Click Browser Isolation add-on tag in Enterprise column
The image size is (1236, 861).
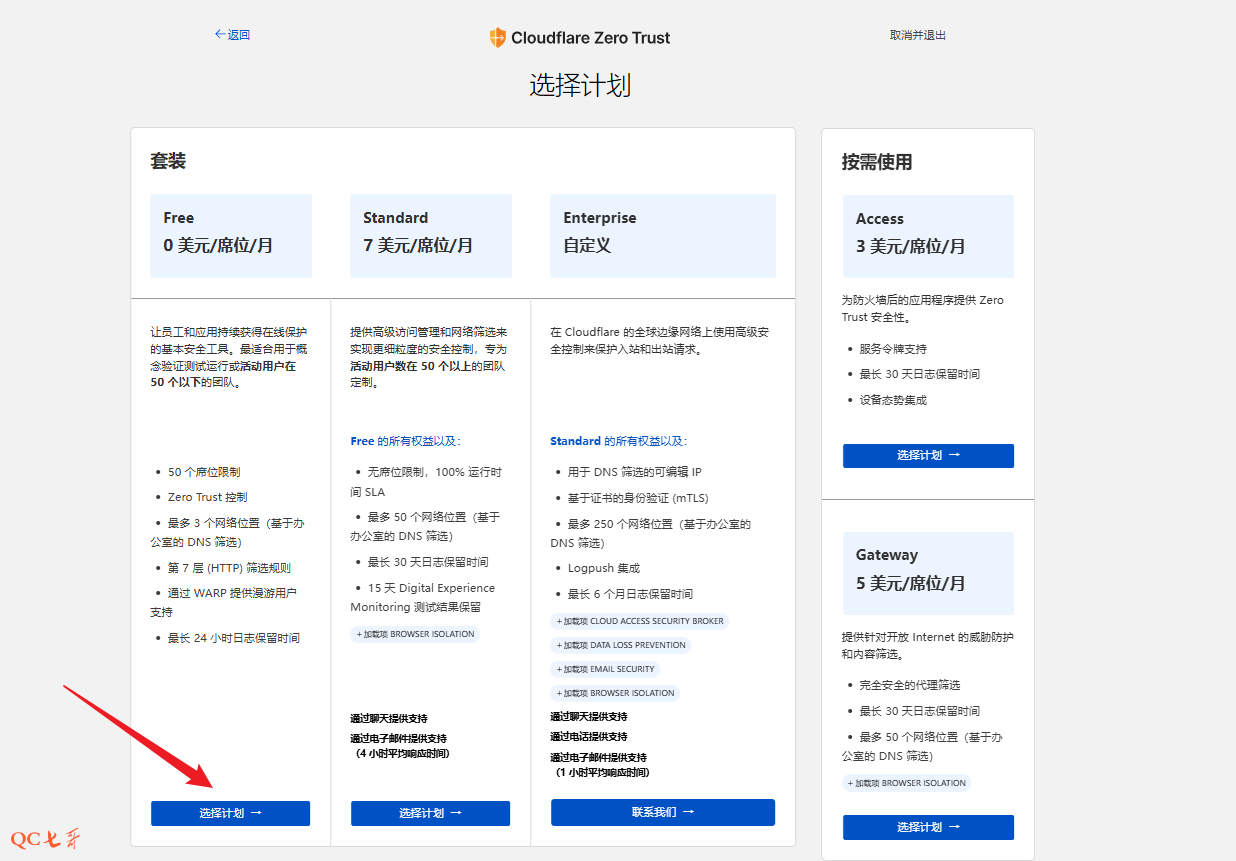(615, 693)
